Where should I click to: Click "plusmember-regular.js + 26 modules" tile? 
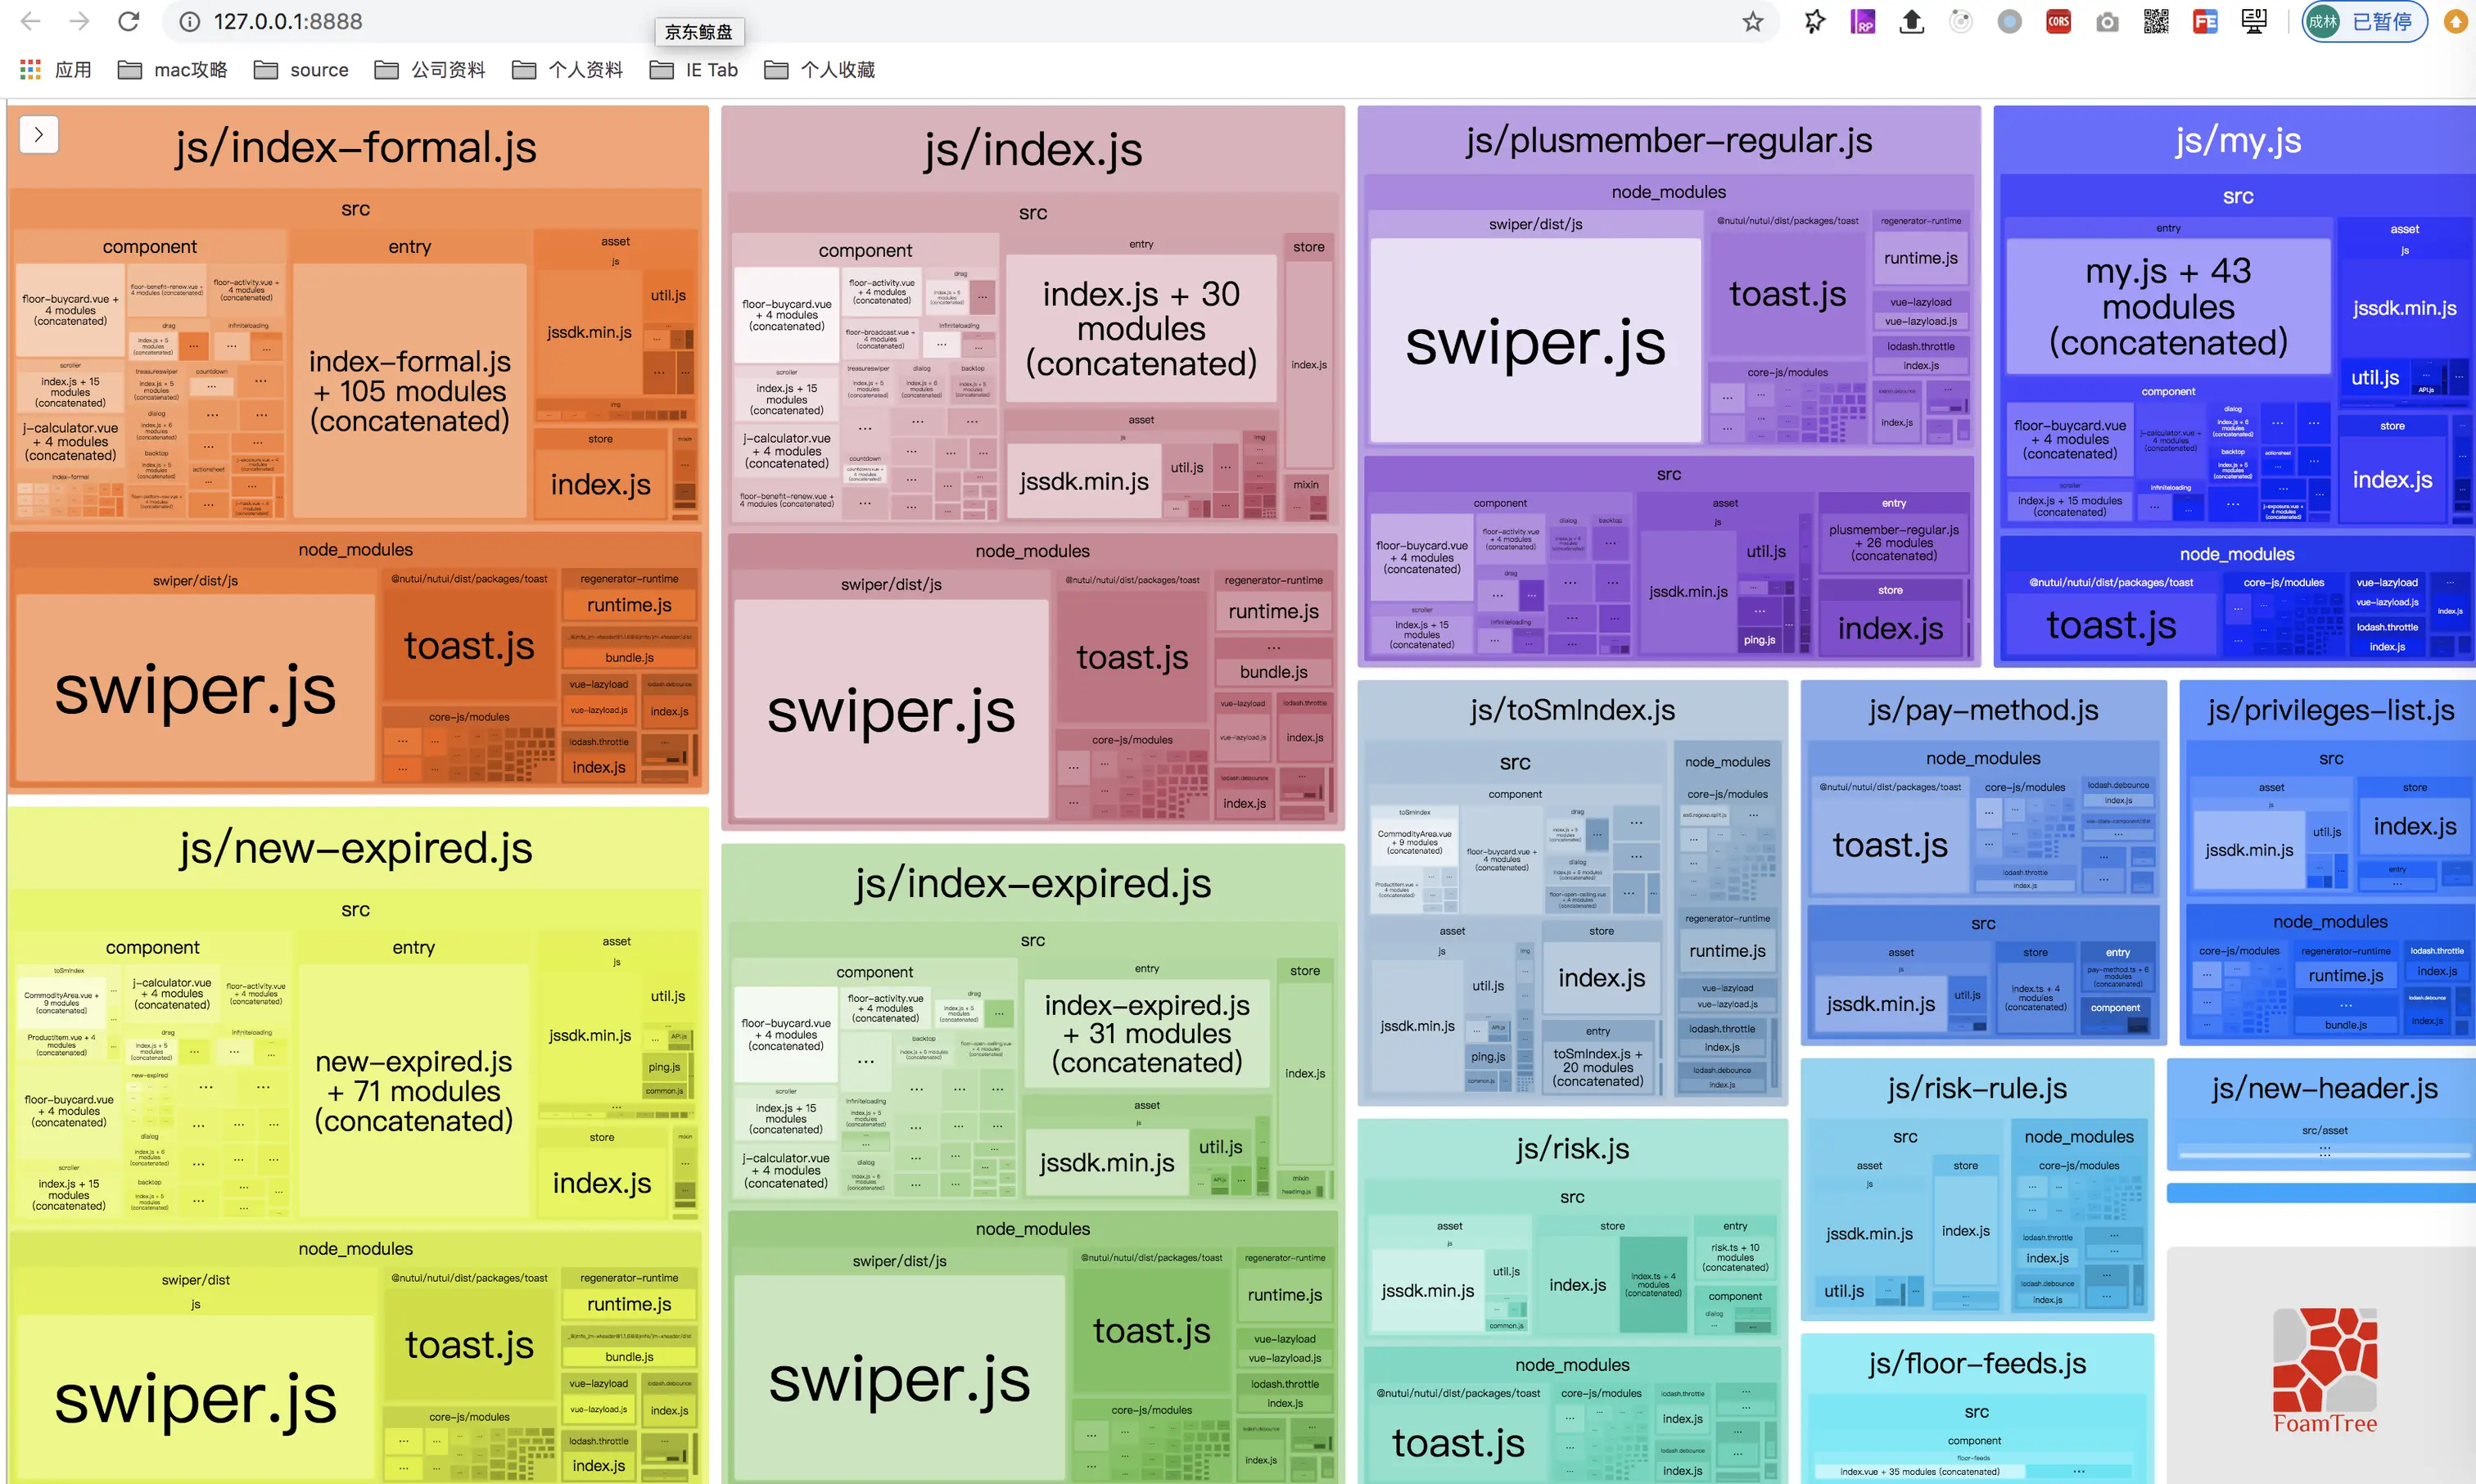coord(1894,543)
